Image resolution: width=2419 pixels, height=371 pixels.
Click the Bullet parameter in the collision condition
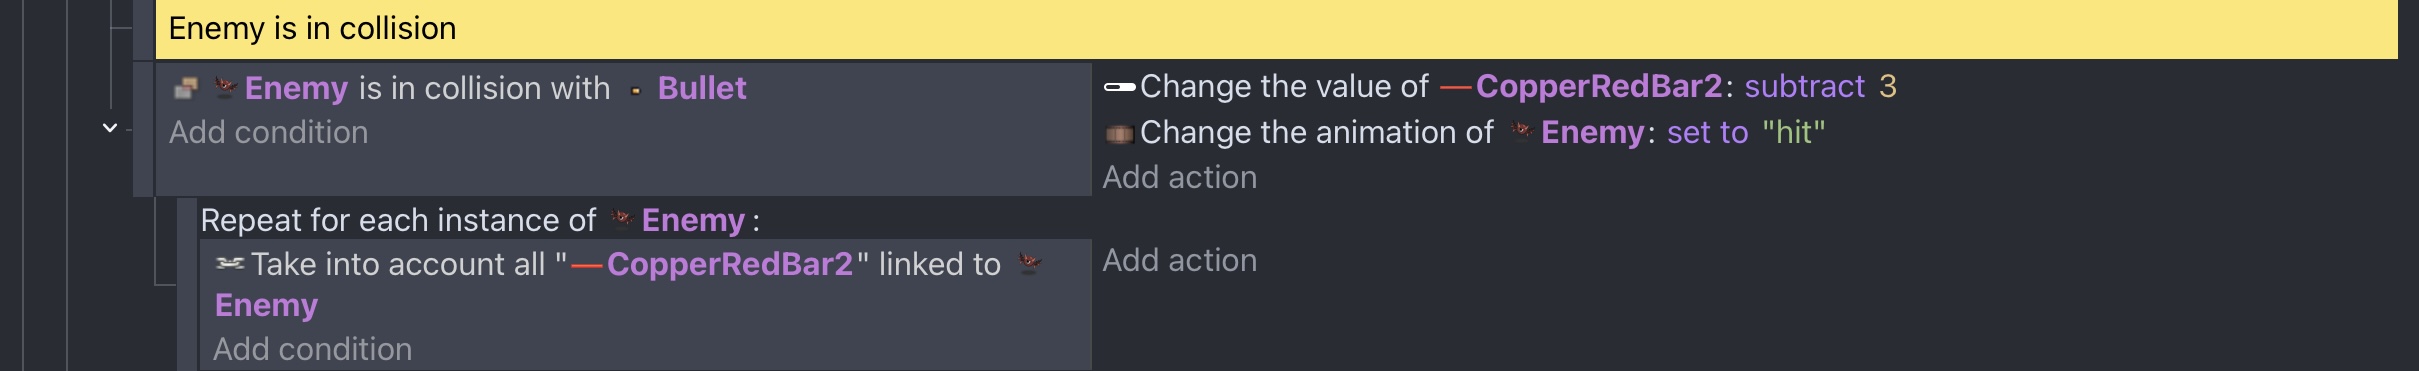click(x=702, y=88)
